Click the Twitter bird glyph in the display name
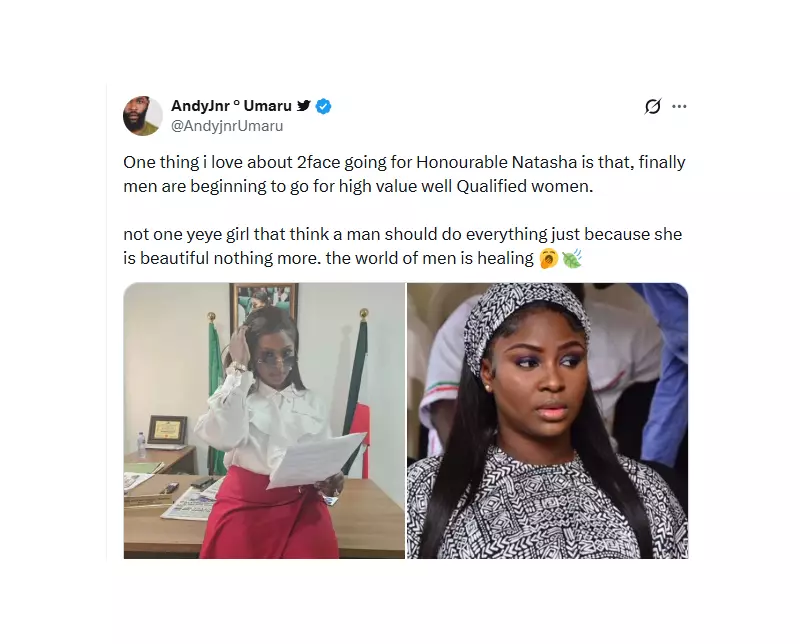The image size is (800, 644). (303, 104)
